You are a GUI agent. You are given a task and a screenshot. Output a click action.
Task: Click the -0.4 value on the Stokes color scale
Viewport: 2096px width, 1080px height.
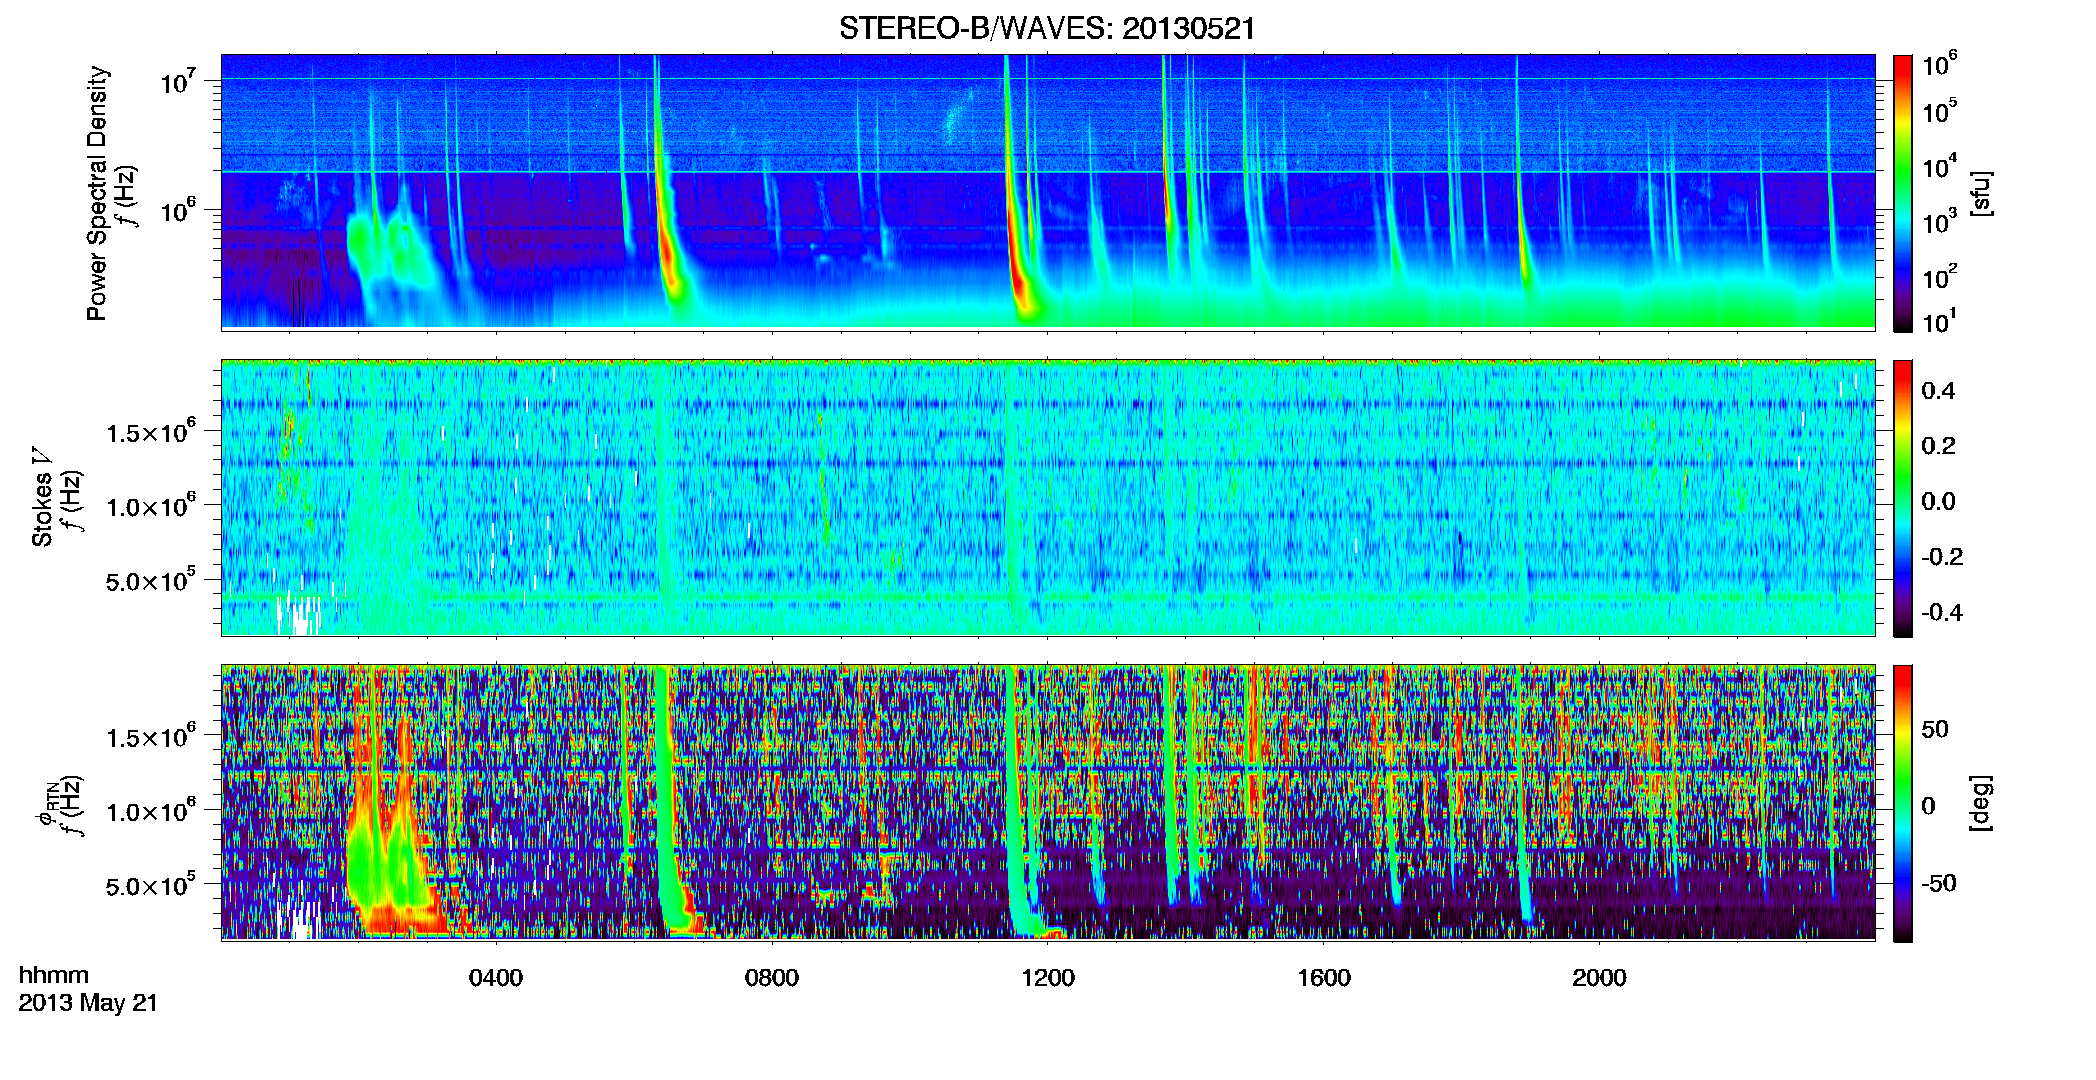tap(1942, 612)
